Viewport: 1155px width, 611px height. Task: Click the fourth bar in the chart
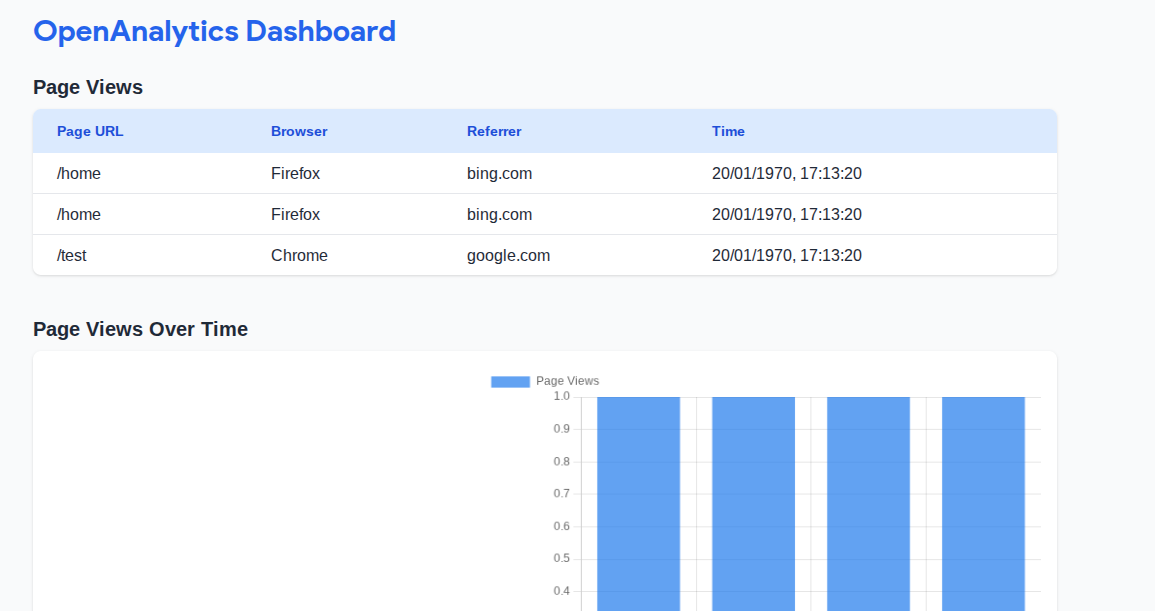pos(983,500)
